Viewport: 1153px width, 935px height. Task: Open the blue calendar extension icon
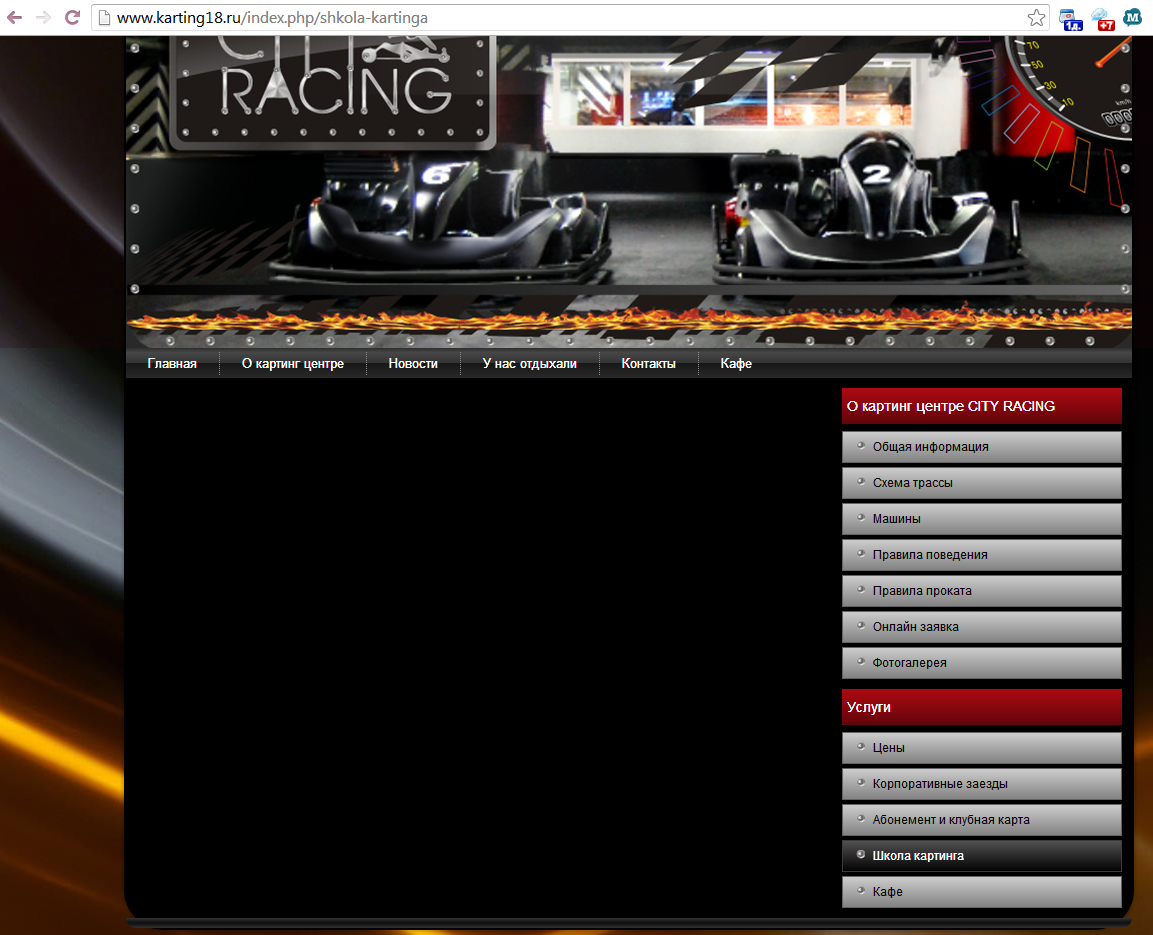click(x=1071, y=19)
